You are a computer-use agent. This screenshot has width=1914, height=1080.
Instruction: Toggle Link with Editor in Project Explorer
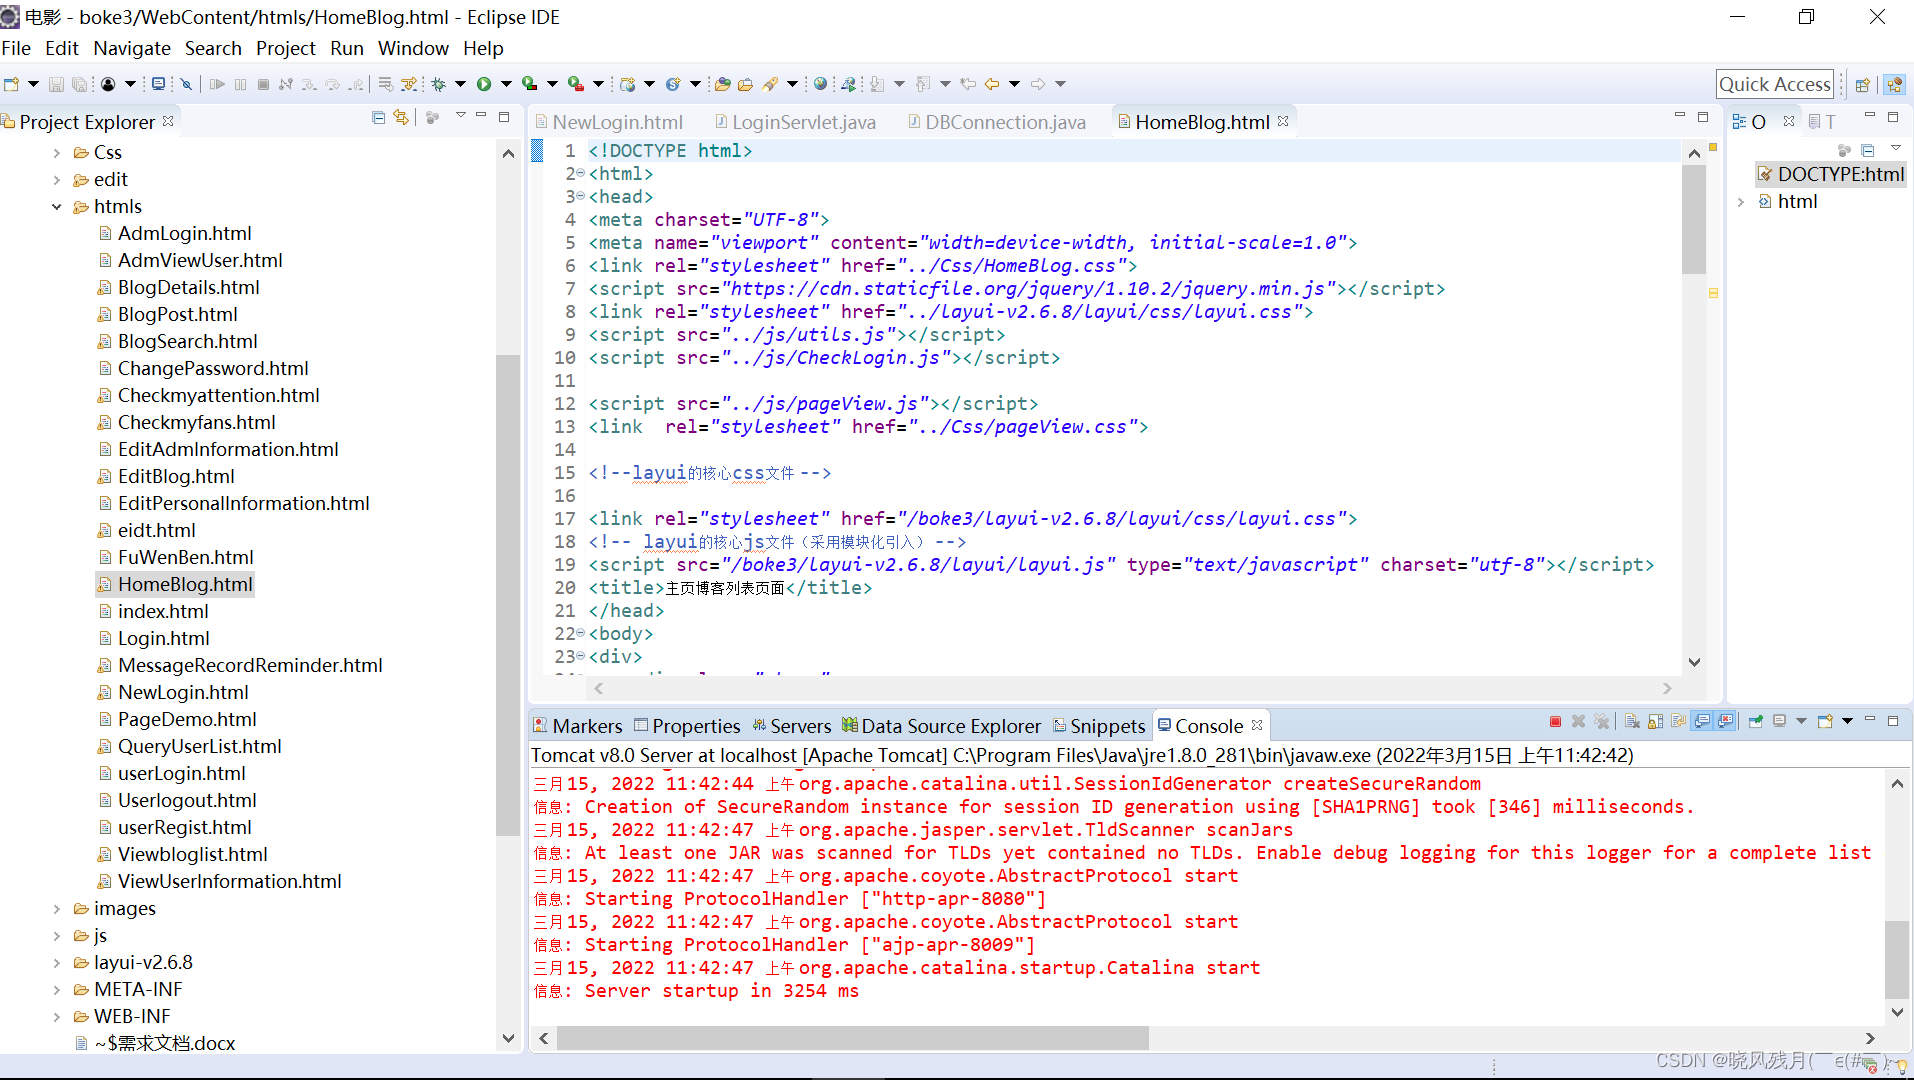pyautogui.click(x=401, y=117)
